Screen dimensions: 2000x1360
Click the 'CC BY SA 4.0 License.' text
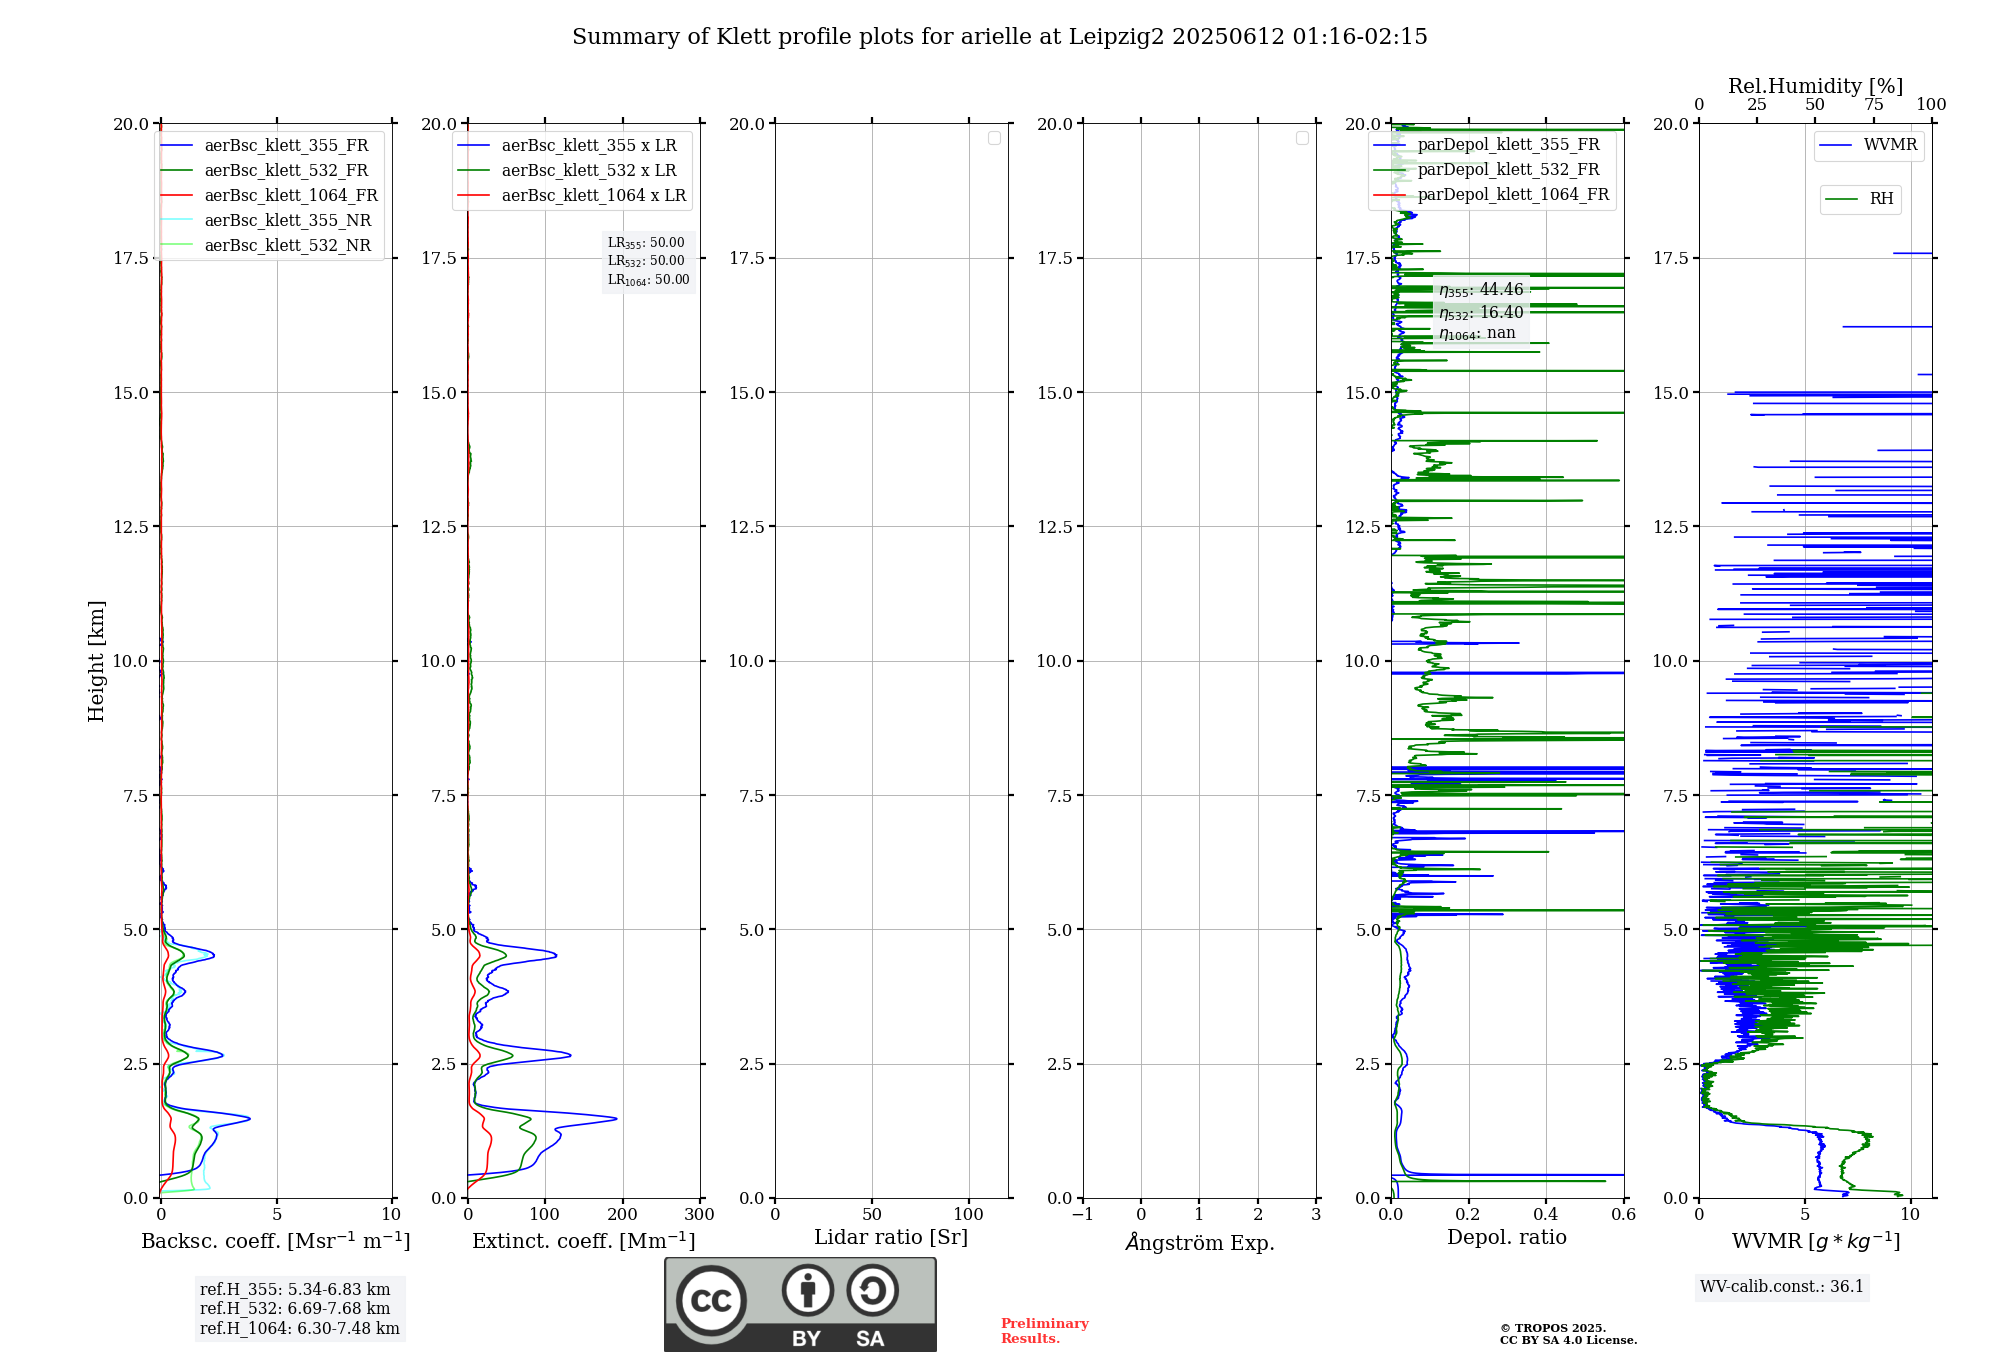coord(1568,1340)
